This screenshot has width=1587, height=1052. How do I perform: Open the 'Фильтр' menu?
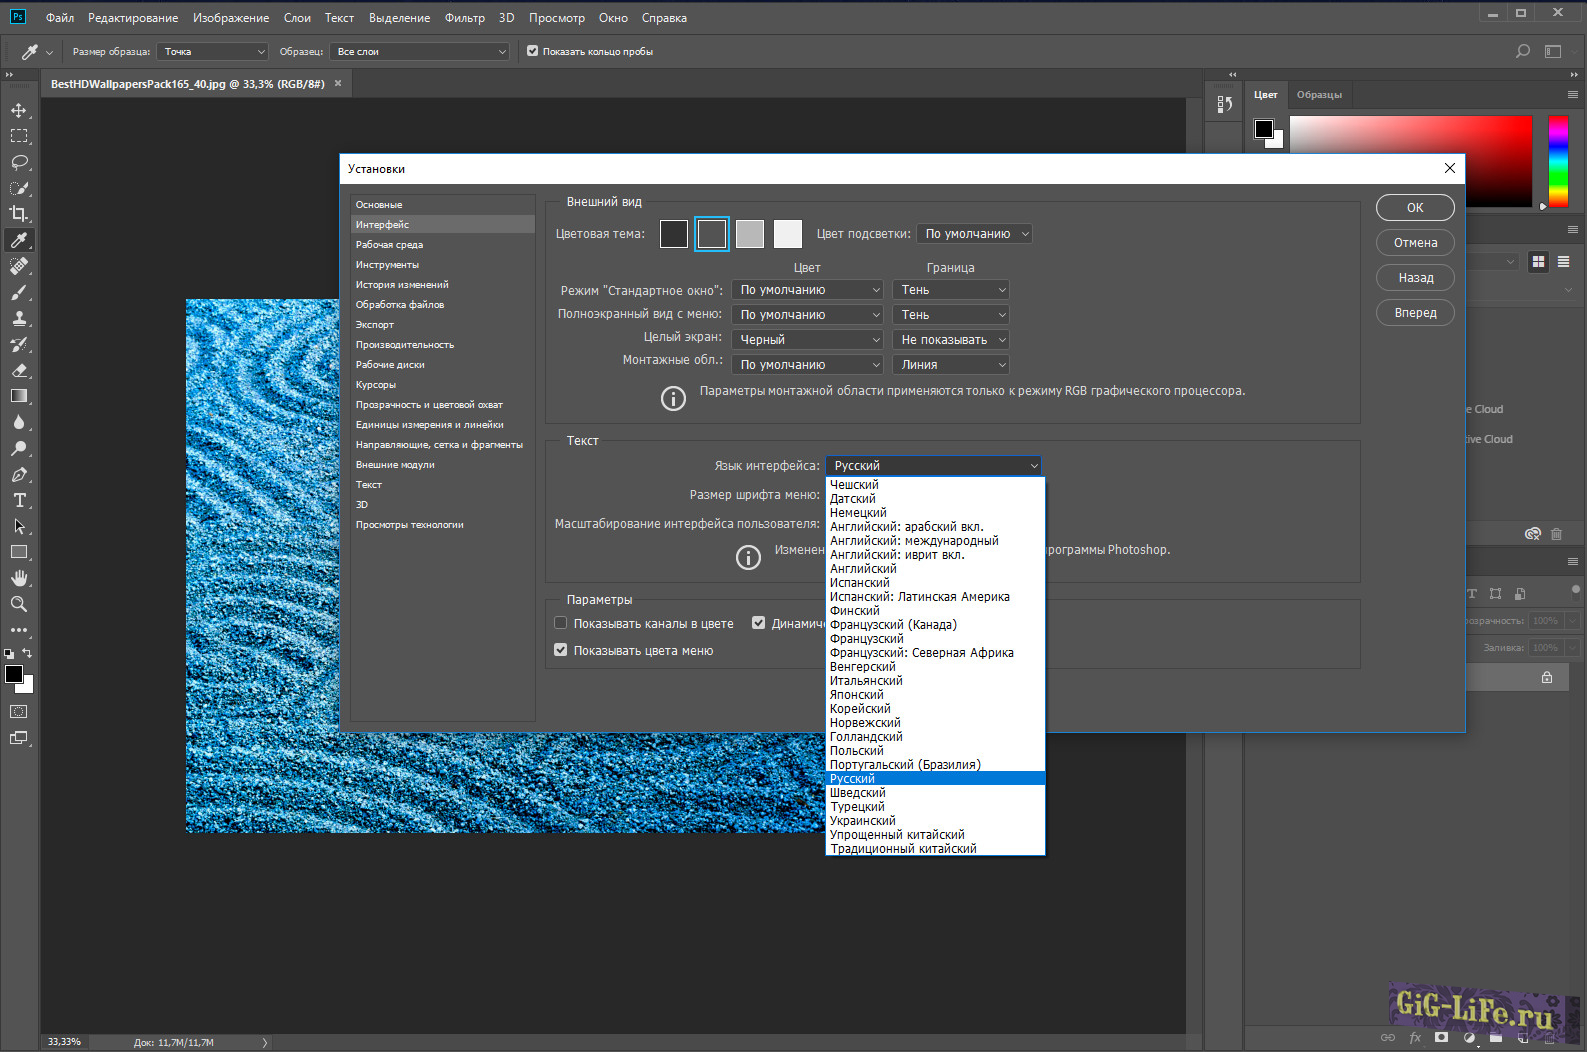tap(464, 18)
